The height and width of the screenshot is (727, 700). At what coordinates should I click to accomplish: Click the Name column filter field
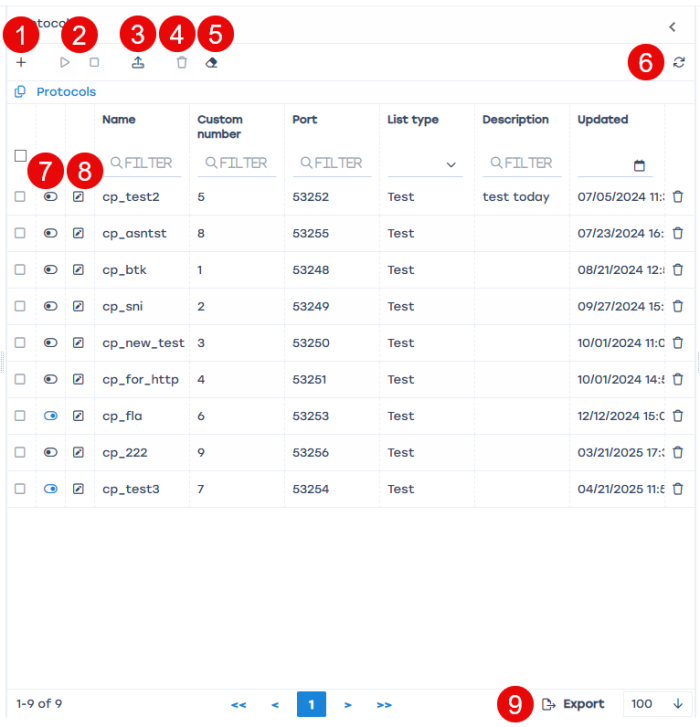(145, 163)
